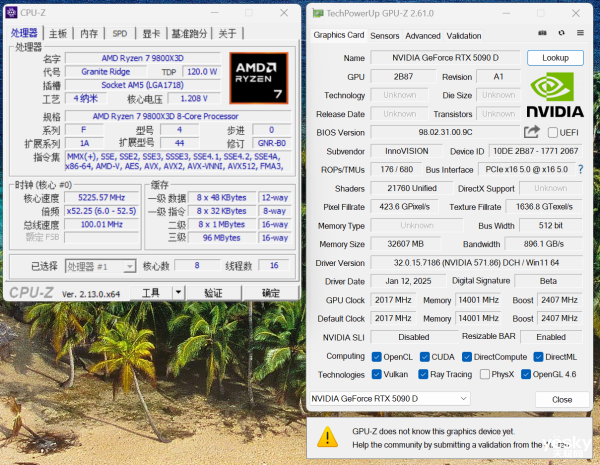Image resolution: width=600 pixels, height=465 pixels.
Task: Click the GPU-Z screenshot camera icon
Action: click(x=542, y=33)
